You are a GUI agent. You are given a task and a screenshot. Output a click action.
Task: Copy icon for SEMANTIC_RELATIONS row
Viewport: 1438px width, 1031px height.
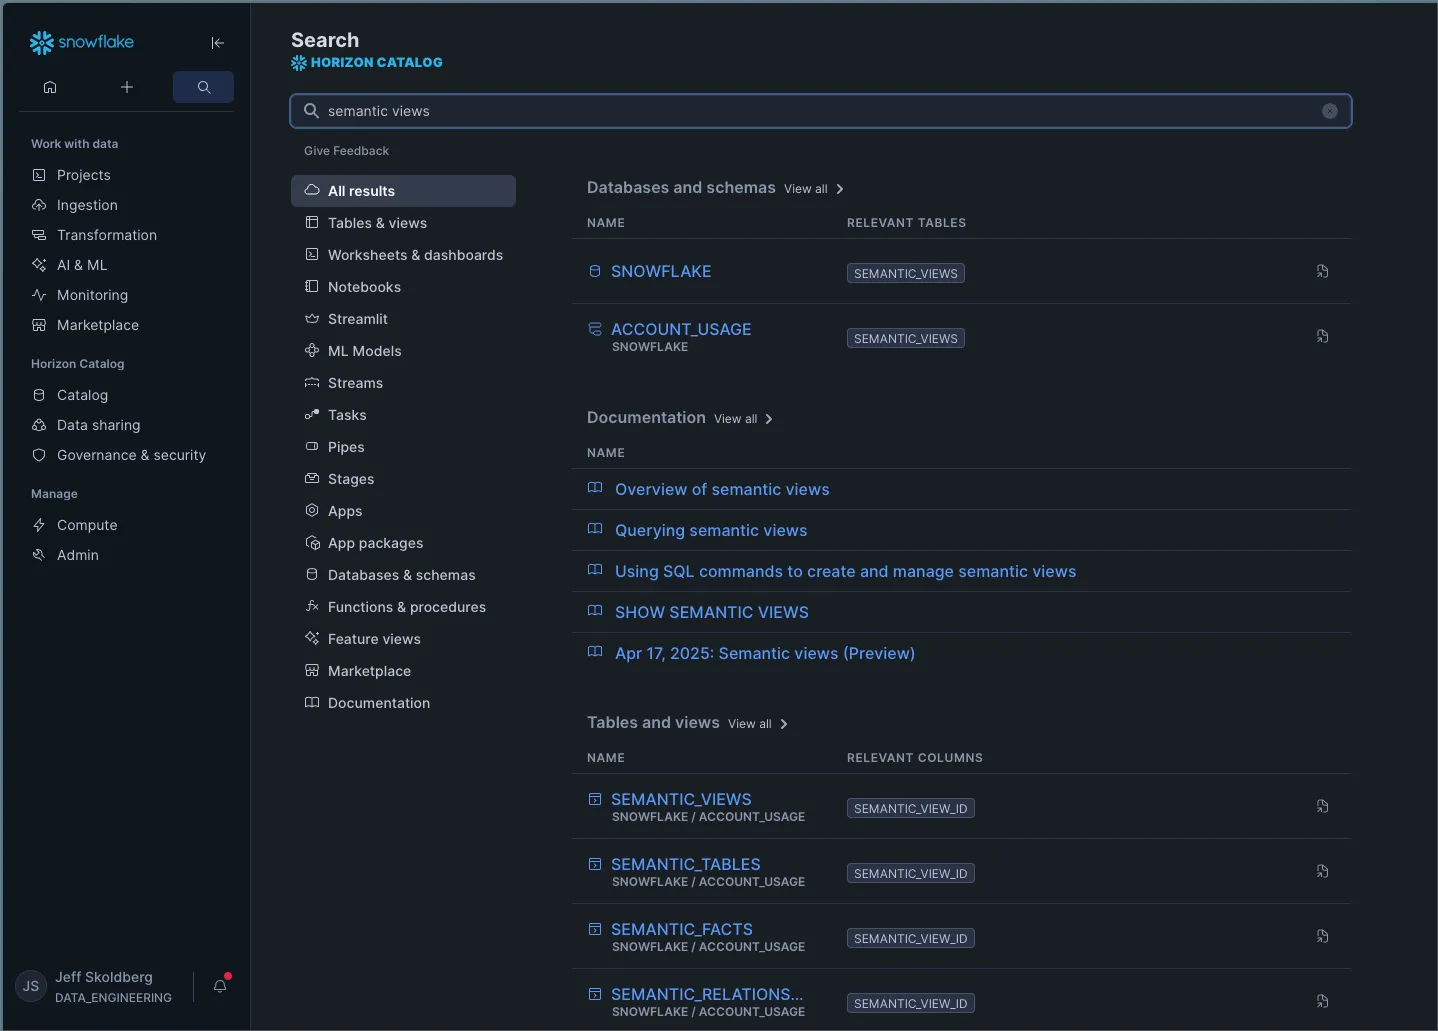pos(1322,1001)
